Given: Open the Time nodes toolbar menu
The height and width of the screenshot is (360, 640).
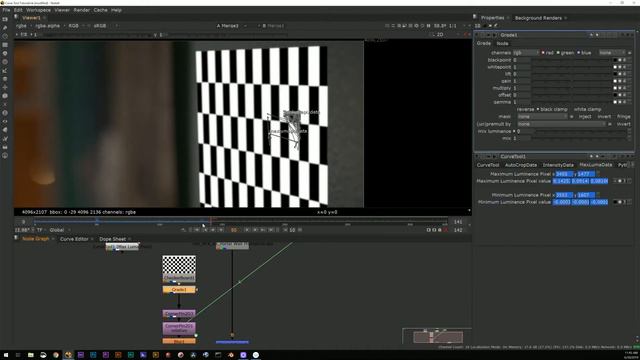Looking at the screenshot, I should pos(5,36).
